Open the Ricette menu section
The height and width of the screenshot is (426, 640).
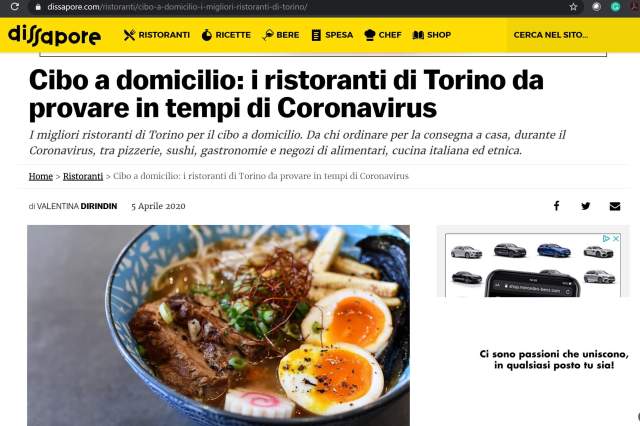(226, 35)
